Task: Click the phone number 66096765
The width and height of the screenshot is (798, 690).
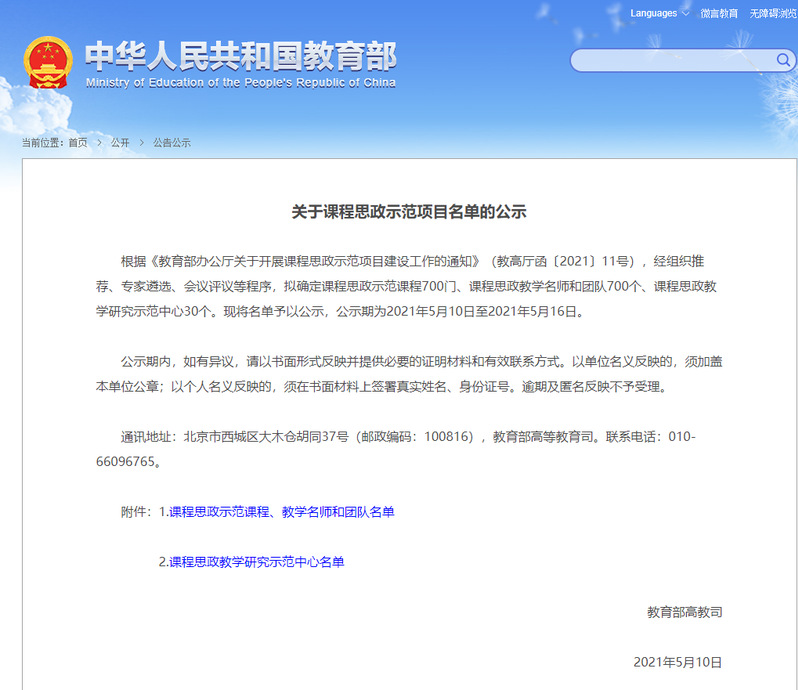Action: (125, 462)
